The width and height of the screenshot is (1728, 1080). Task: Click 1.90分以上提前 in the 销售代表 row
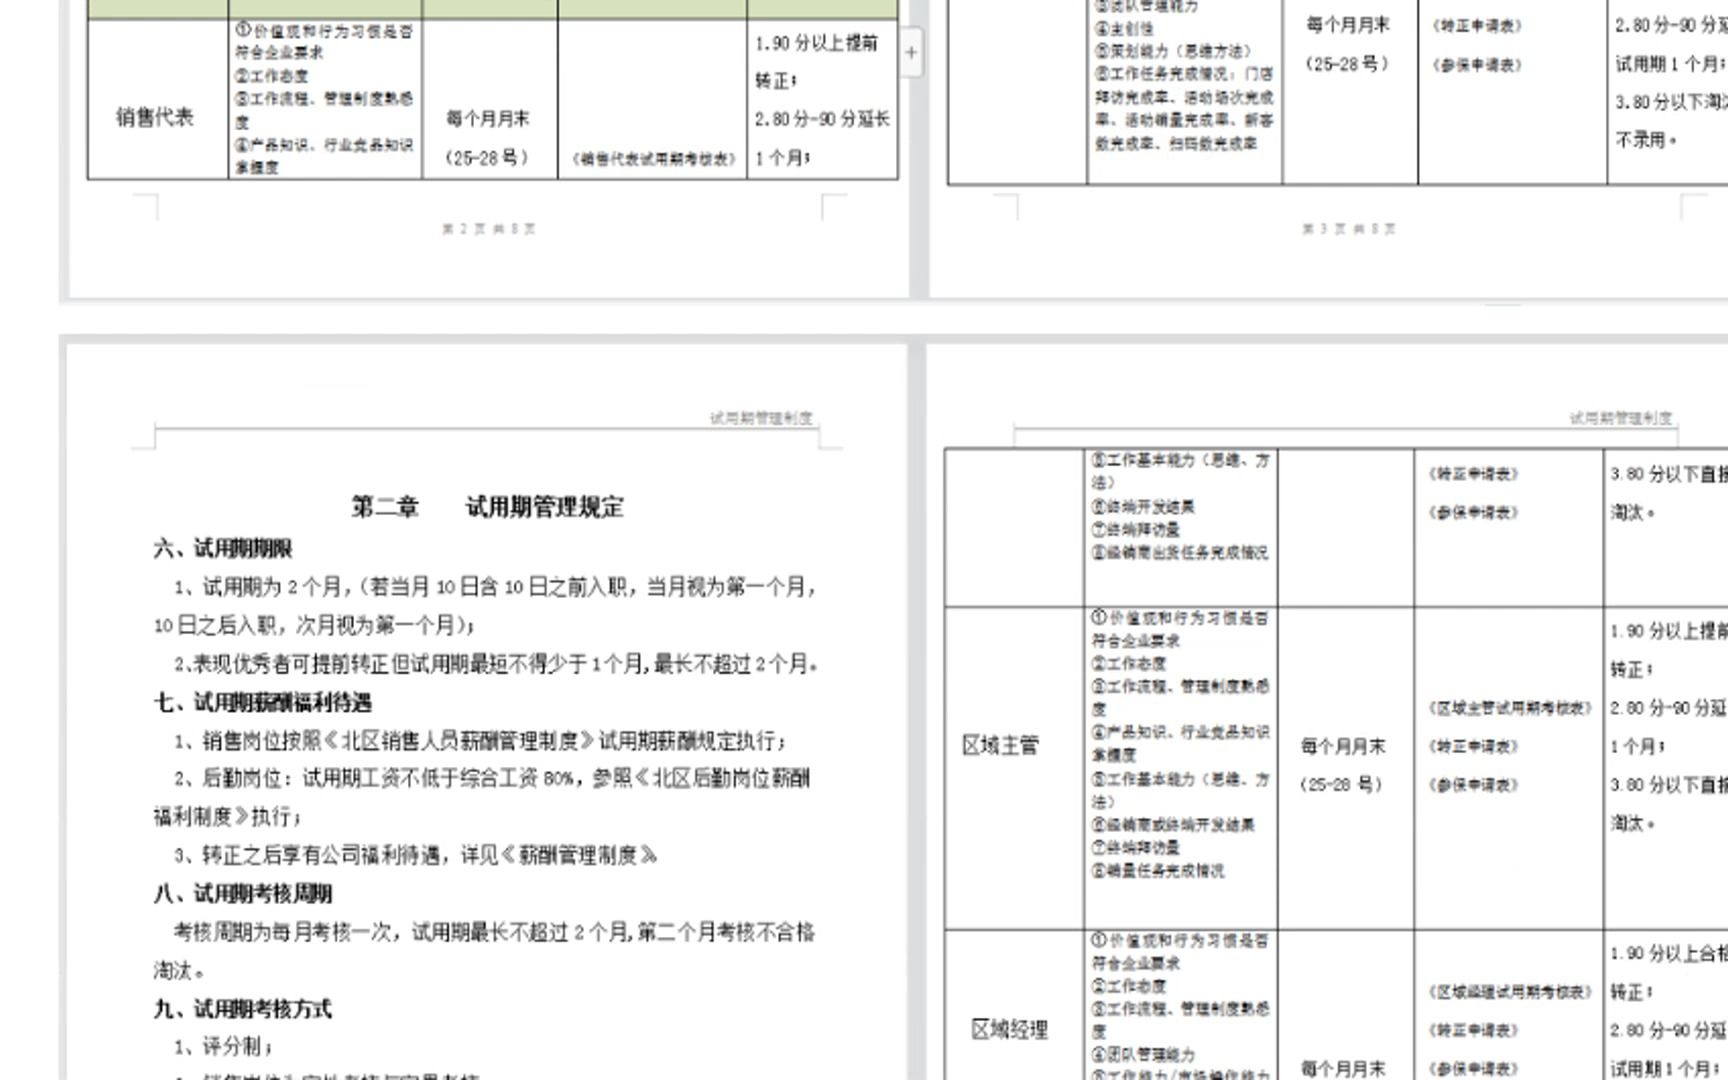tap(816, 43)
